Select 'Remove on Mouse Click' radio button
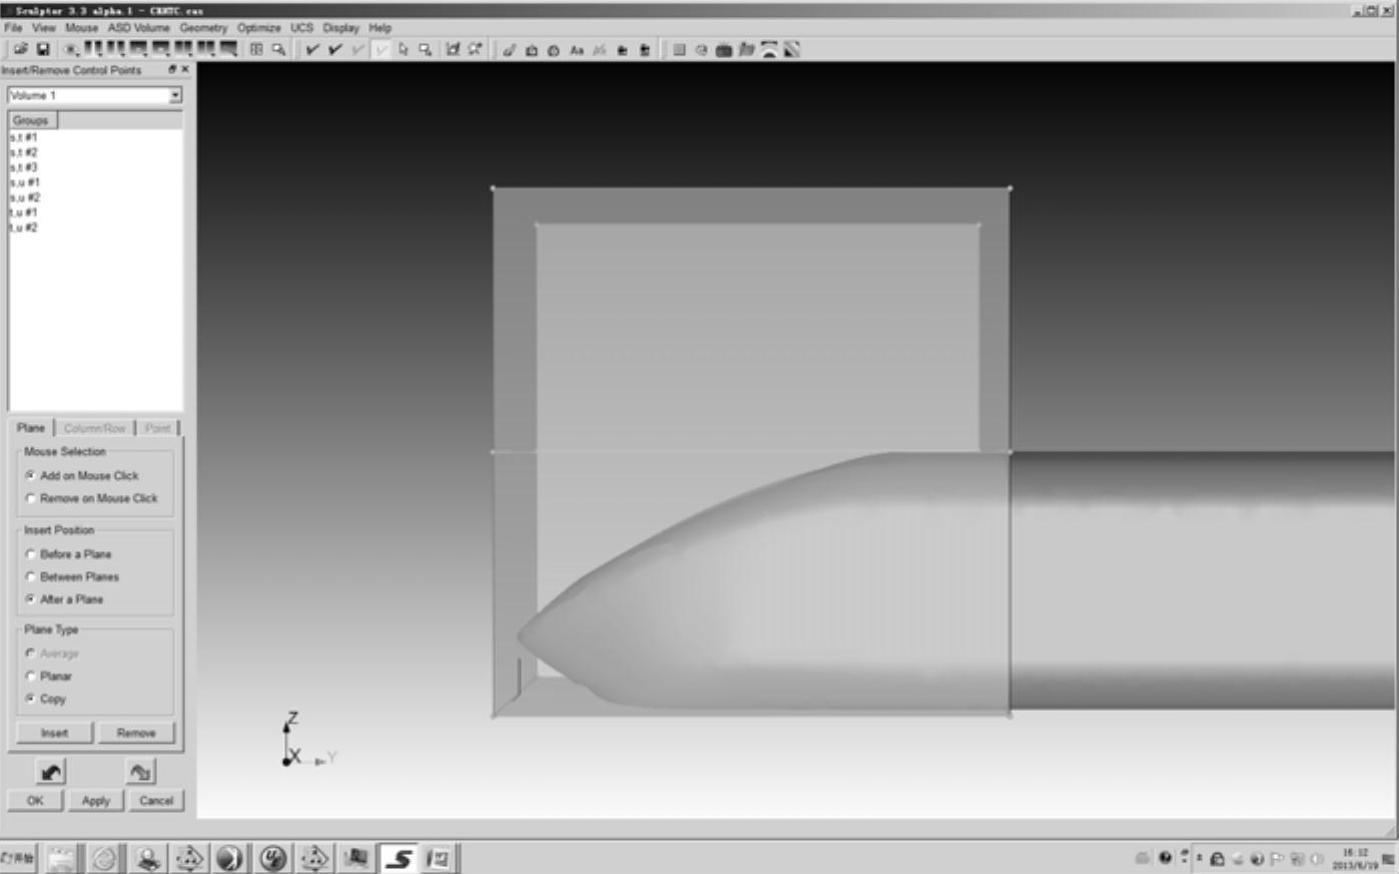Screen dimensions: 1399x874 (x=30, y=498)
